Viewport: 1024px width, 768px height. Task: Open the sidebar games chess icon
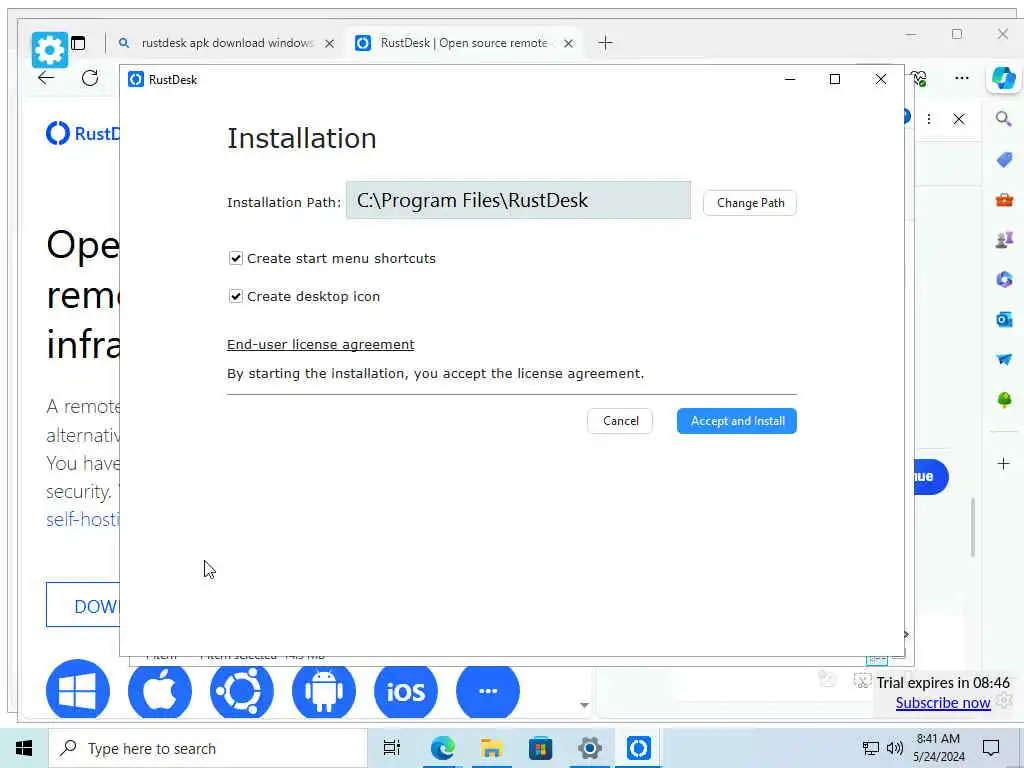tap(1004, 240)
